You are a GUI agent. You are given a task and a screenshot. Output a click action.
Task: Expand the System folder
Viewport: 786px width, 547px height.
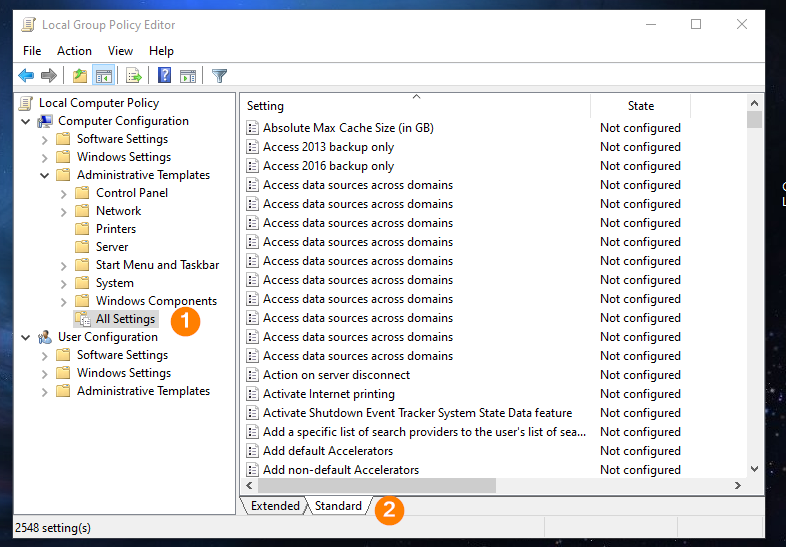(64, 284)
